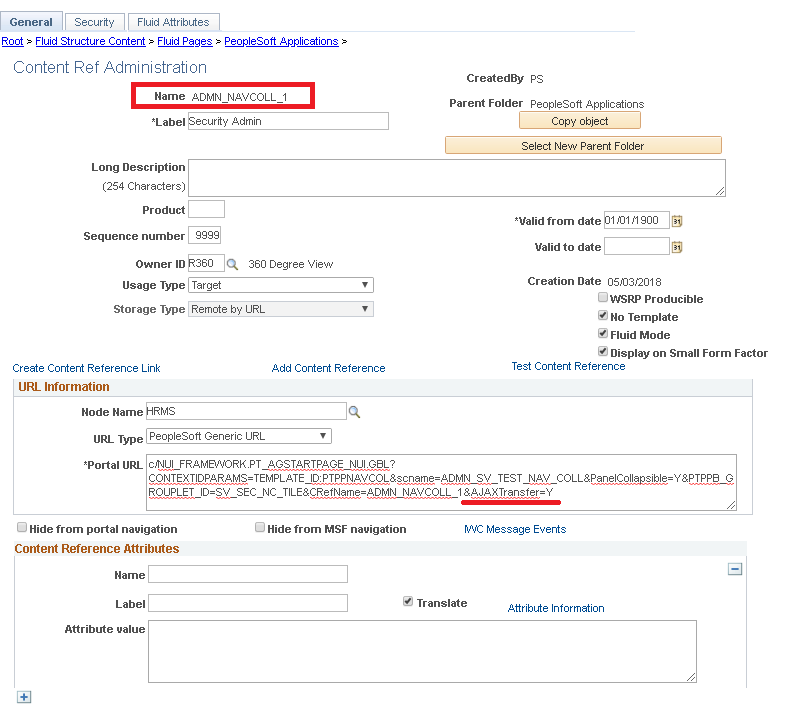Check Hide from portal navigation

coord(21,527)
